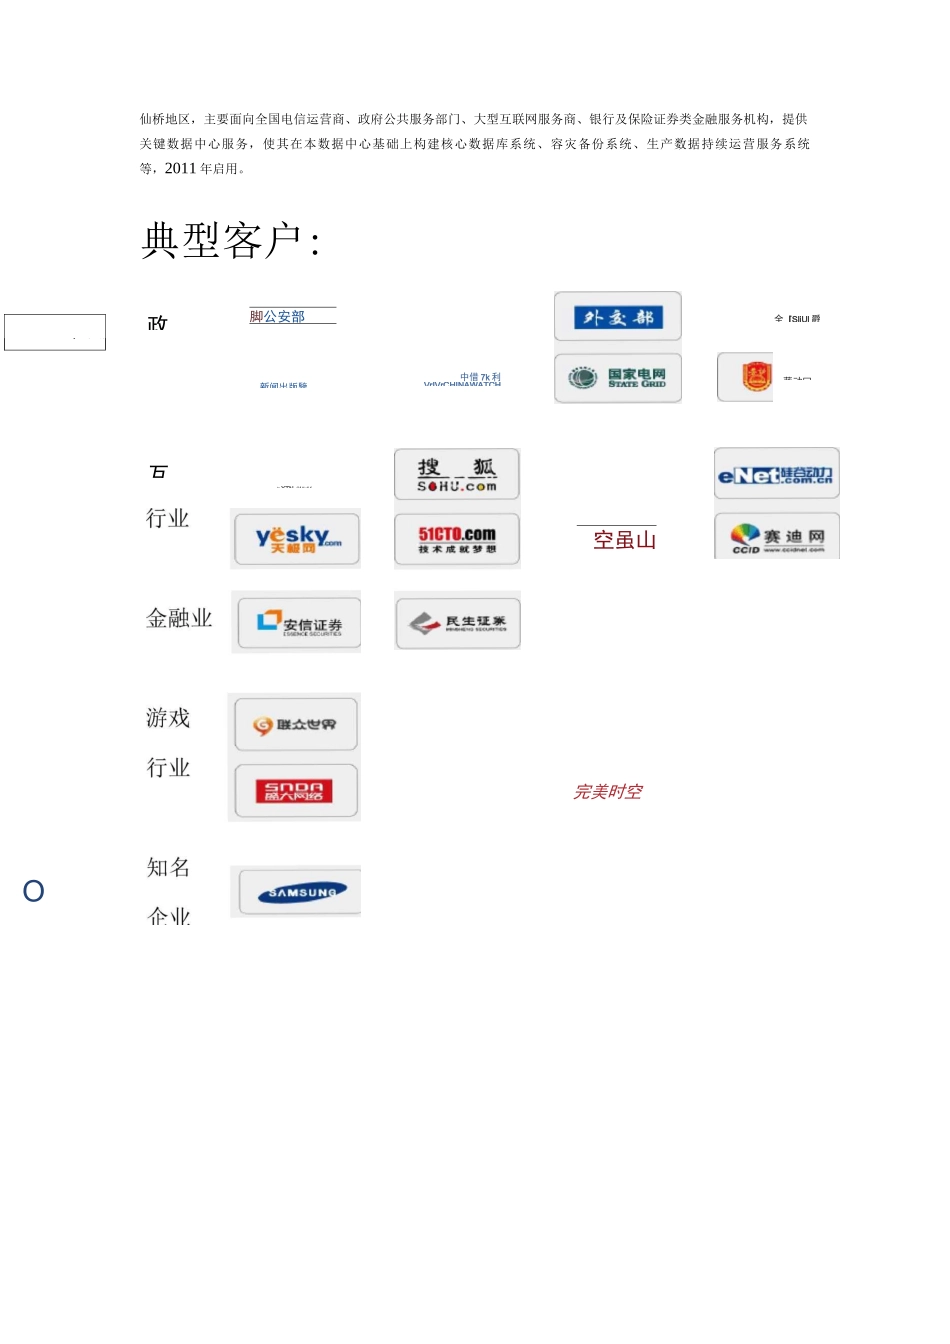
Task: Click the 外交部 blue logo
Action: [x=618, y=317]
